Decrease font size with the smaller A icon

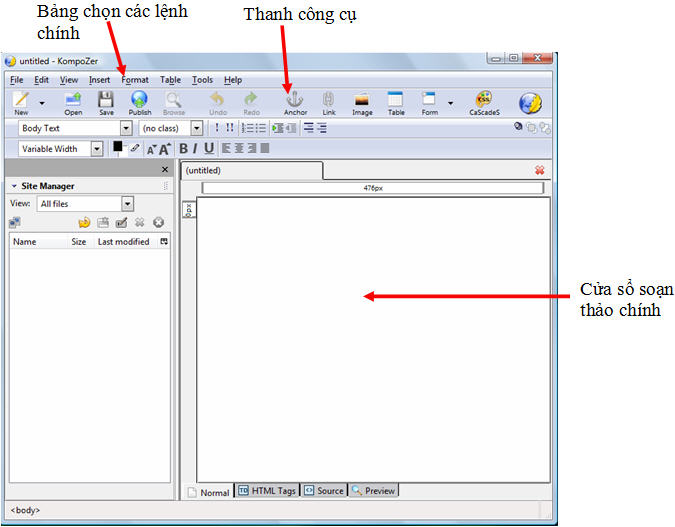tap(151, 149)
